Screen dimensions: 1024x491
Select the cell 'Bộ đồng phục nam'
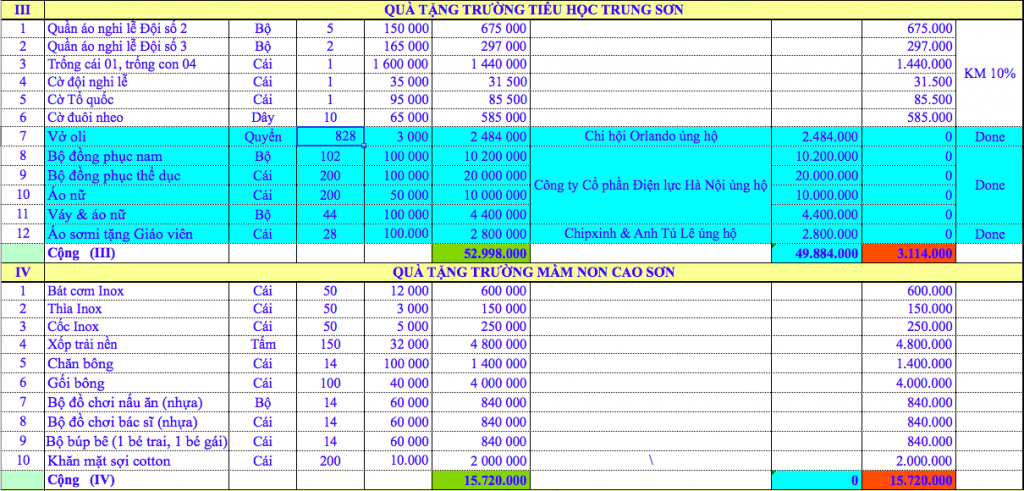point(137,156)
